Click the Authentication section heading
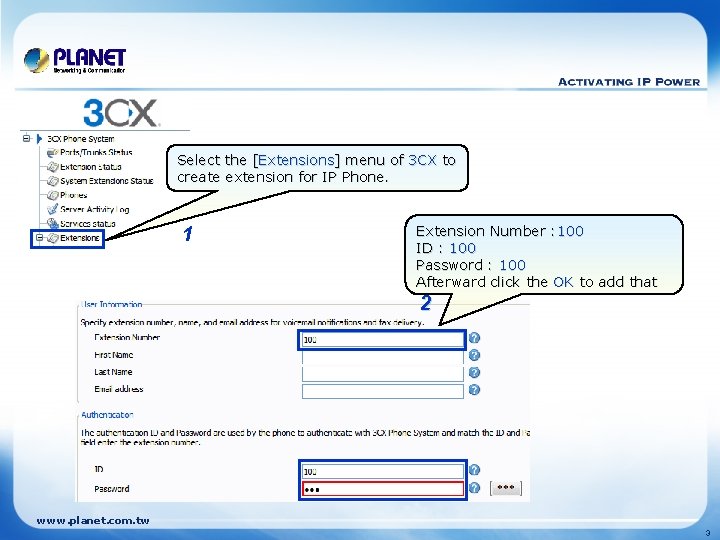This screenshot has height=540, width=720. click(107, 415)
